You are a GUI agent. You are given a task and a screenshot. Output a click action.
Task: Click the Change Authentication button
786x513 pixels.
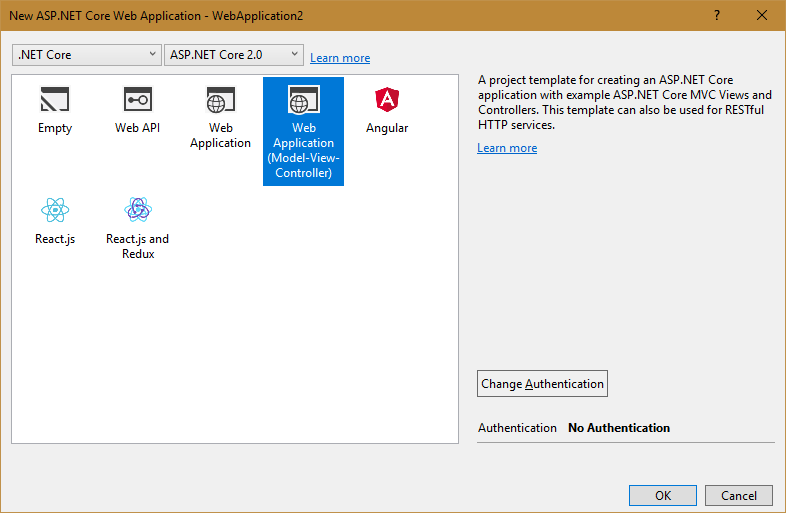pyautogui.click(x=542, y=384)
